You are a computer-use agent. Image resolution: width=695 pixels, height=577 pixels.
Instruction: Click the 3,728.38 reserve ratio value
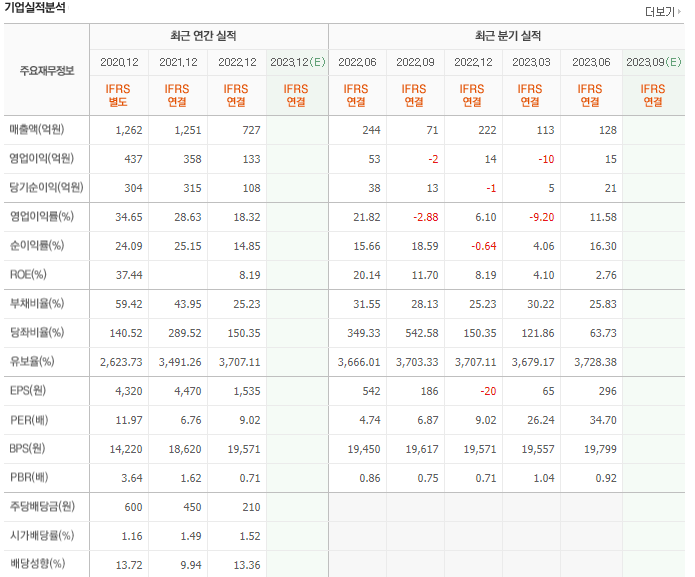click(x=596, y=362)
